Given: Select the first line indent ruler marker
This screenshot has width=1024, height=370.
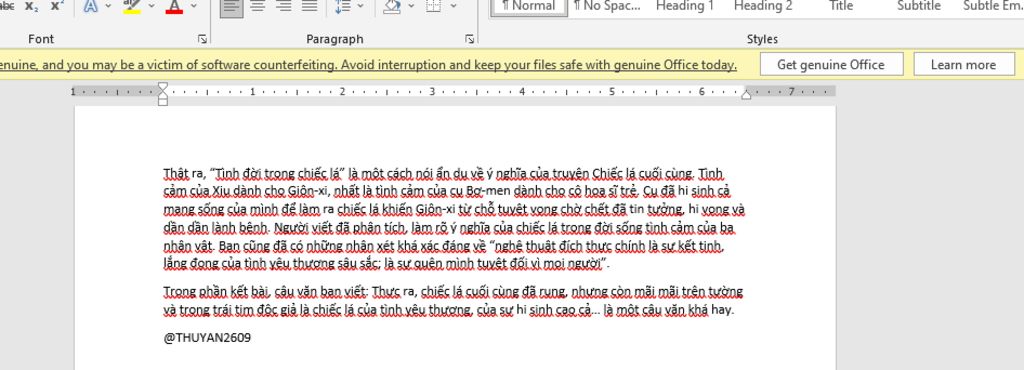Looking at the screenshot, I should click(x=163, y=87).
